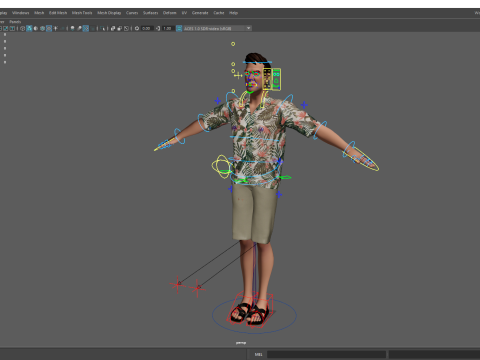The image size is (480, 360).
Task: Open the Mesh menu
Action: [x=39, y=13]
